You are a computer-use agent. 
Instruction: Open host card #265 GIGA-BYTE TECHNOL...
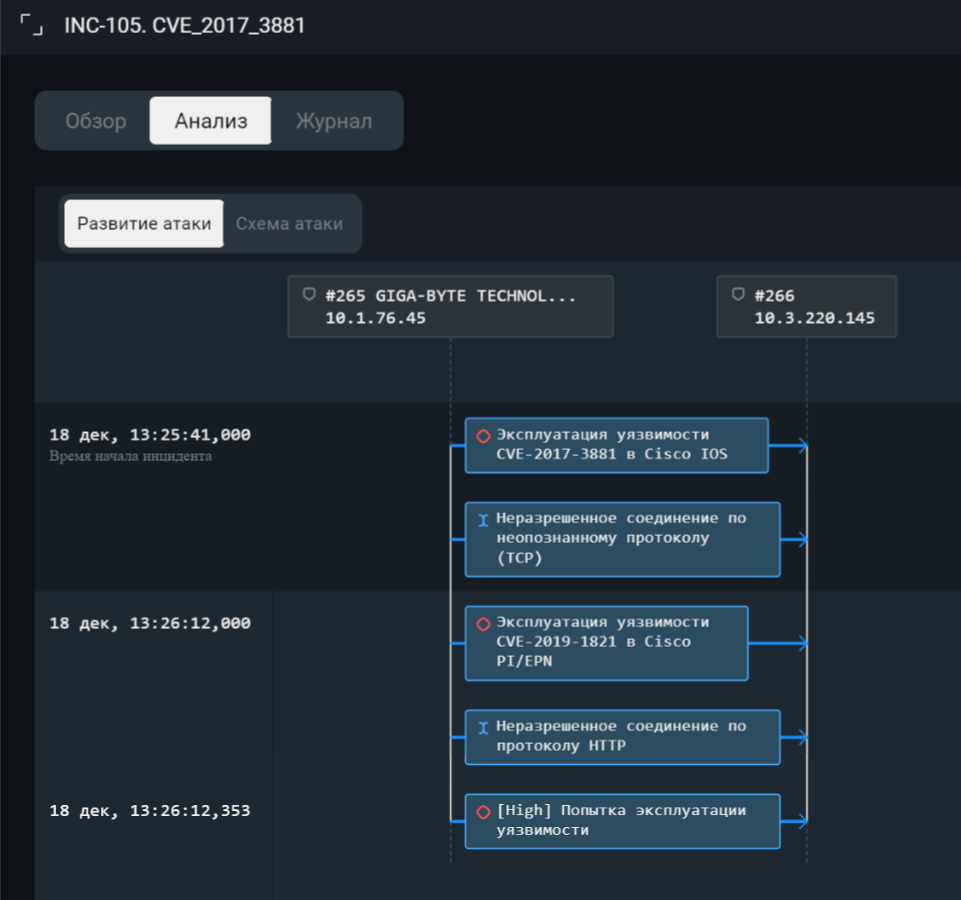point(450,307)
